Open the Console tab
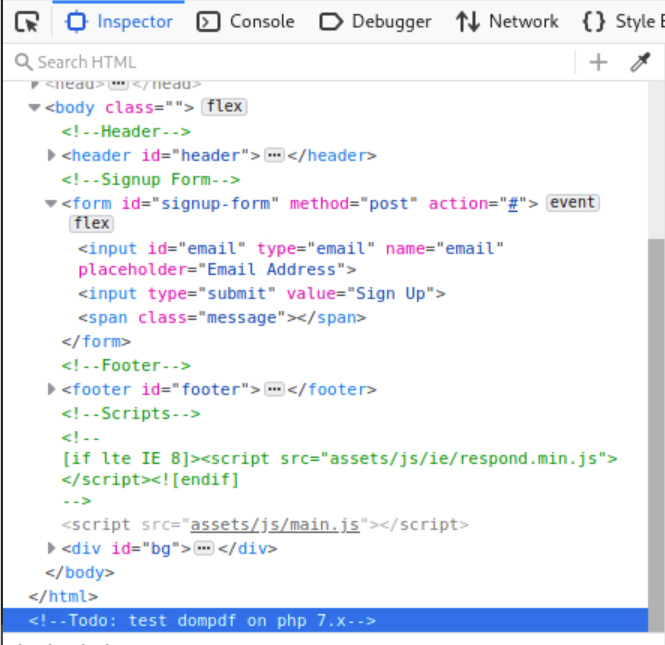Image resolution: width=665 pixels, height=645 pixels. click(246, 22)
